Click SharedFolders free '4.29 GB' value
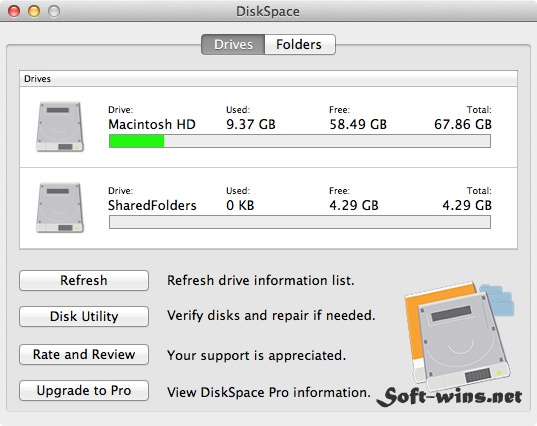The image size is (537, 426). click(x=354, y=205)
